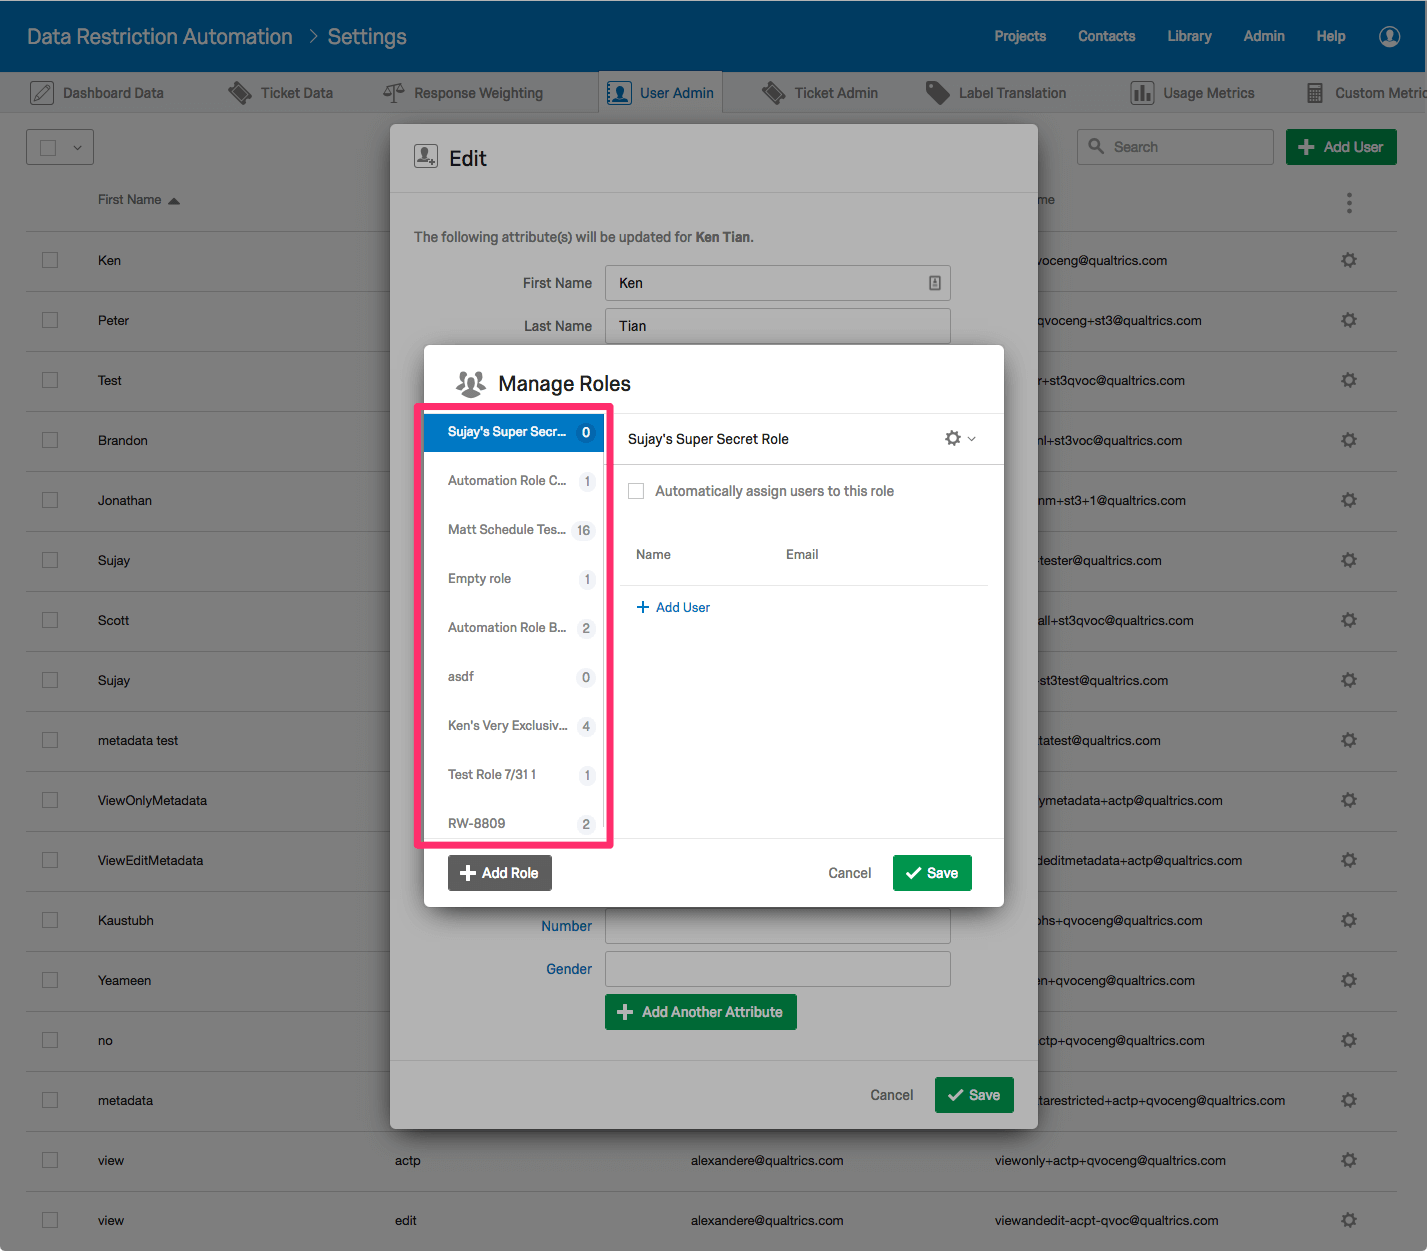This screenshot has width=1427, height=1251.
Task: Tick the checkbox for Test row
Action: pyautogui.click(x=50, y=380)
